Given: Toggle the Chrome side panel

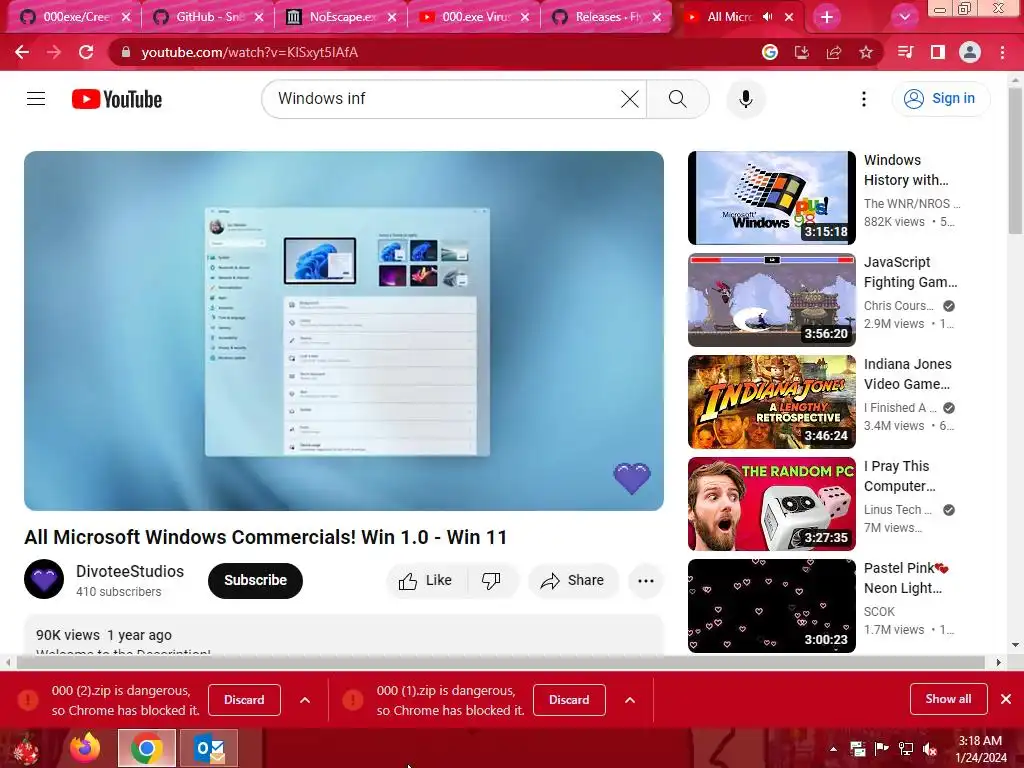Looking at the screenshot, I should coord(938,52).
